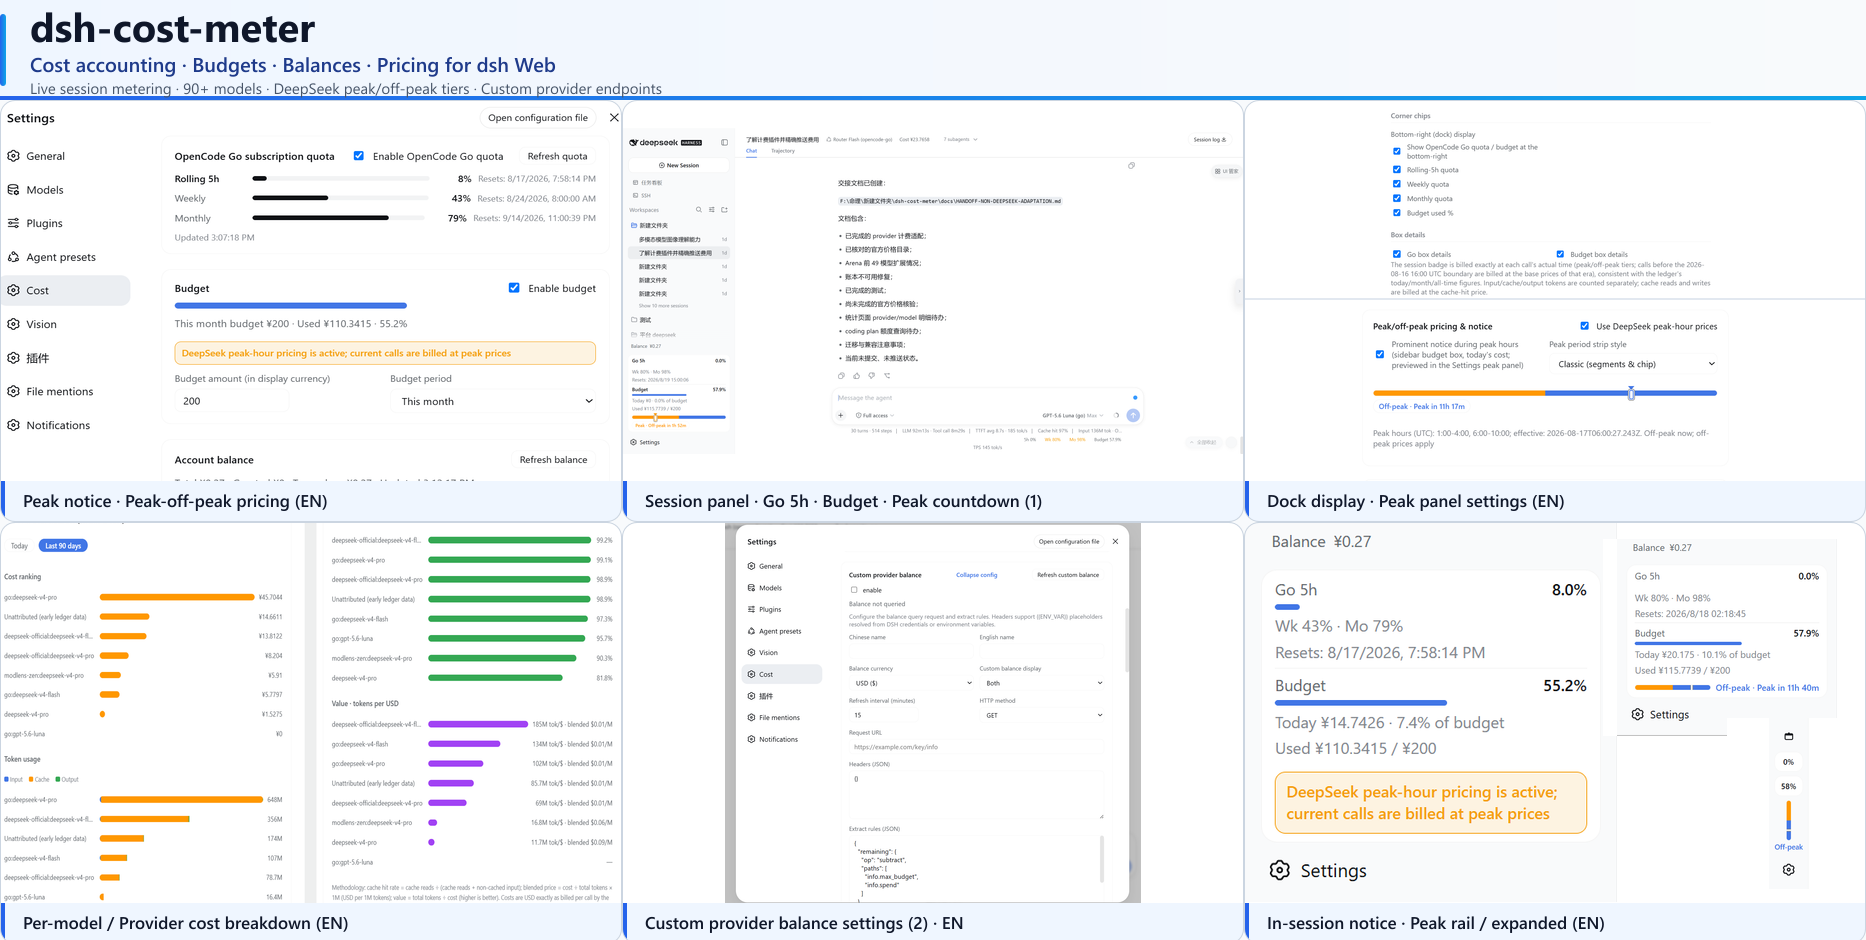Expand Show 10 more sessions
This screenshot has height=940, width=1866.
point(663,306)
